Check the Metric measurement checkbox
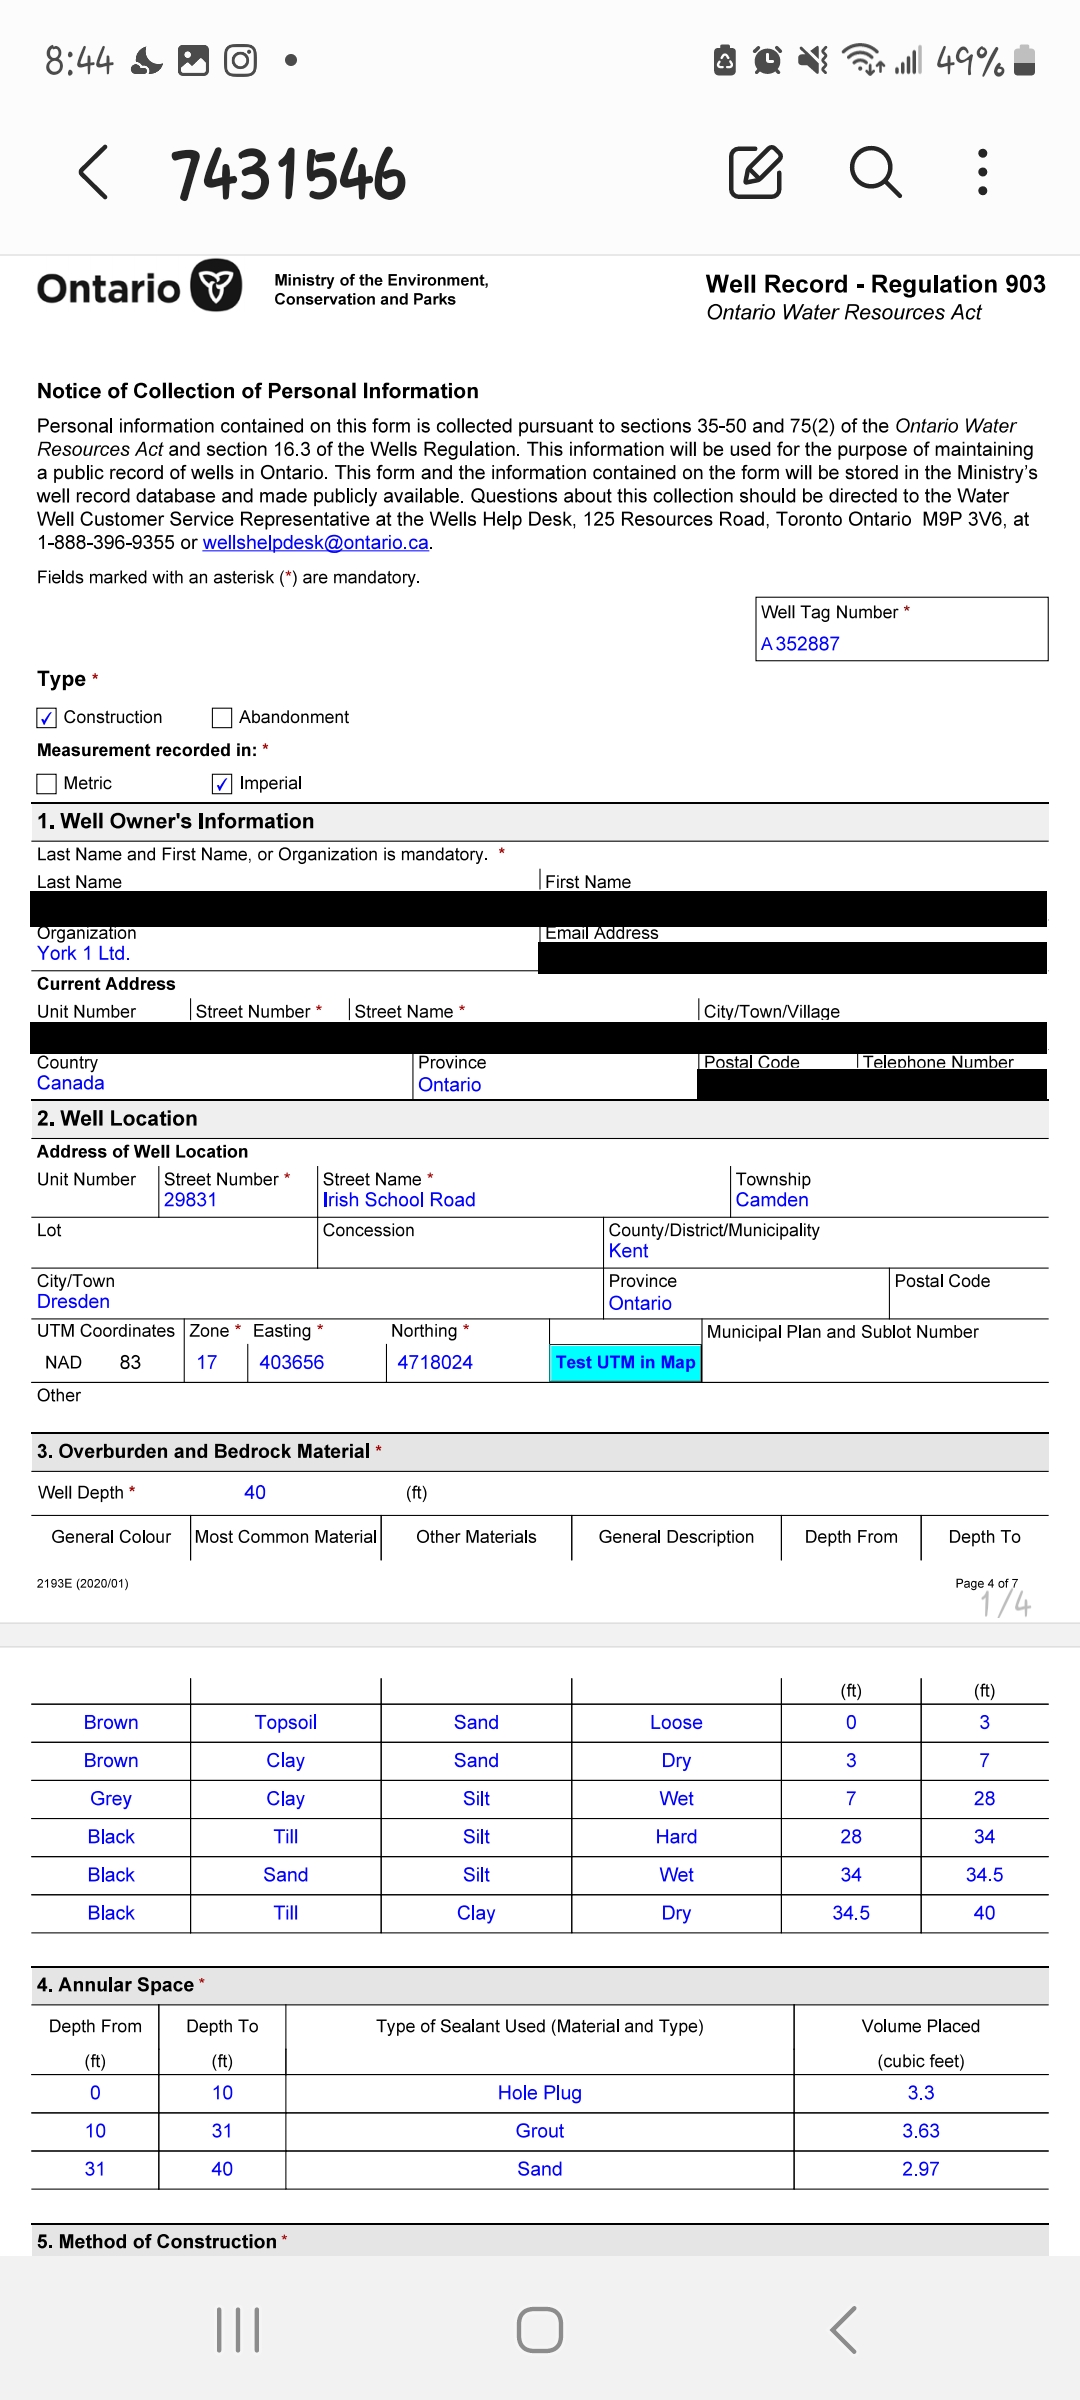Image resolution: width=1080 pixels, height=2400 pixels. pos(47,784)
